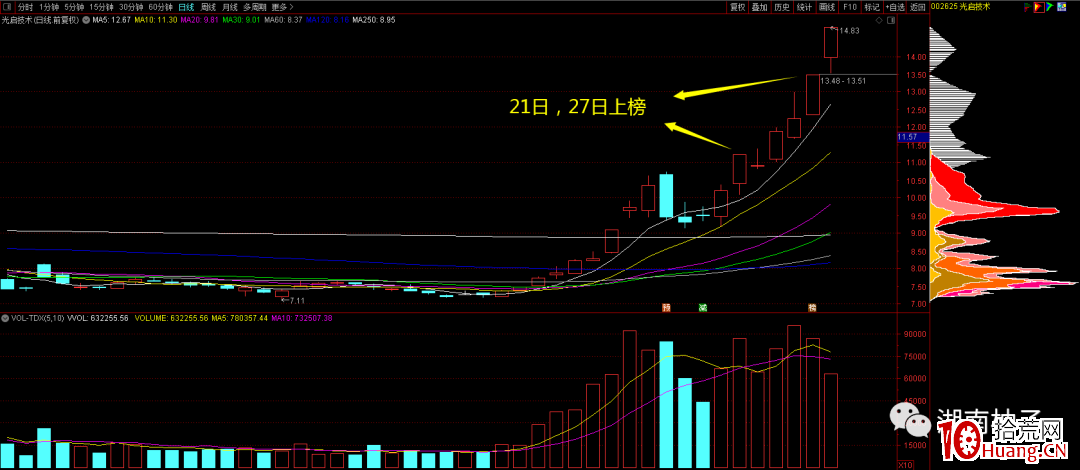Click the 标记 mark button

click(872, 7)
